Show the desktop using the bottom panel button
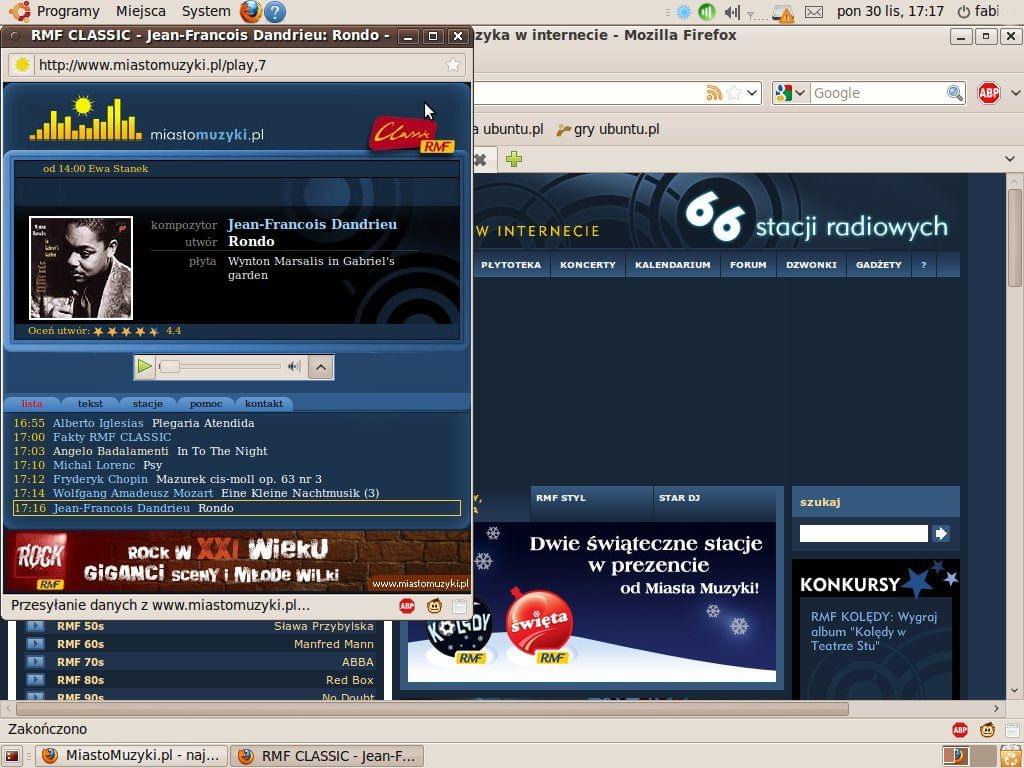1024x768 pixels. coord(12,756)
